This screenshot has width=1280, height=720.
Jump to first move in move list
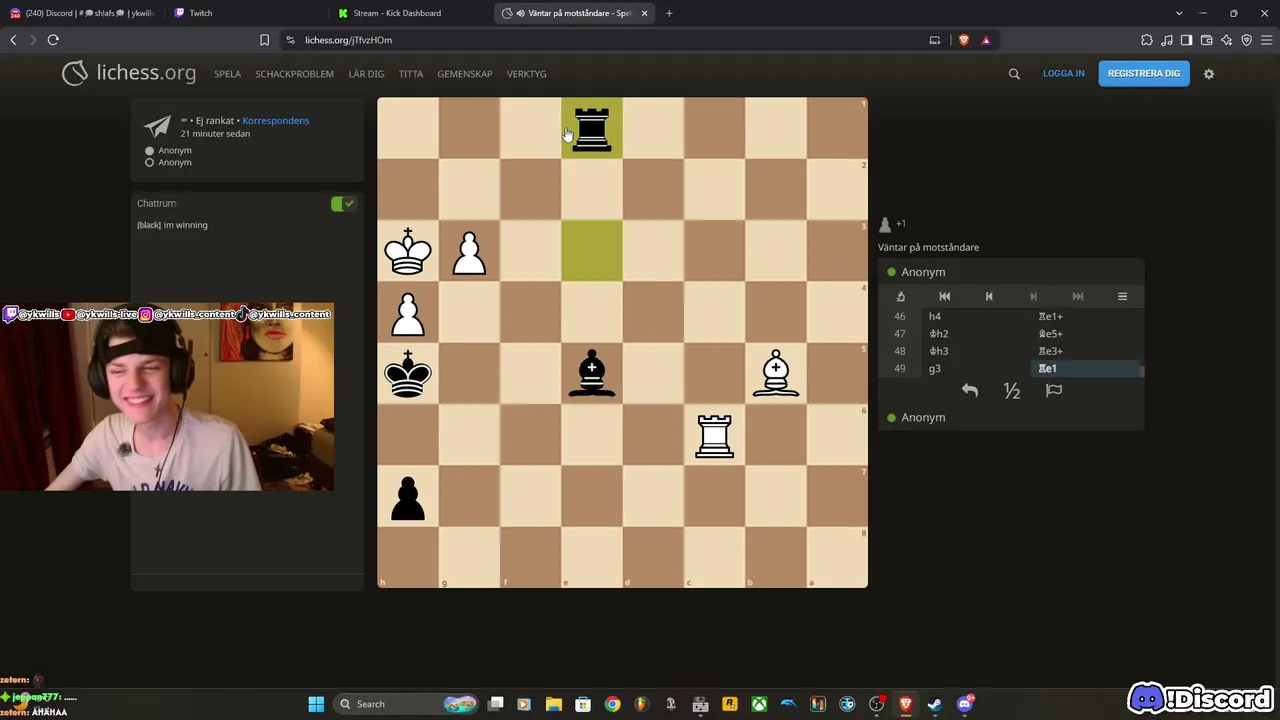pos(944,297)
